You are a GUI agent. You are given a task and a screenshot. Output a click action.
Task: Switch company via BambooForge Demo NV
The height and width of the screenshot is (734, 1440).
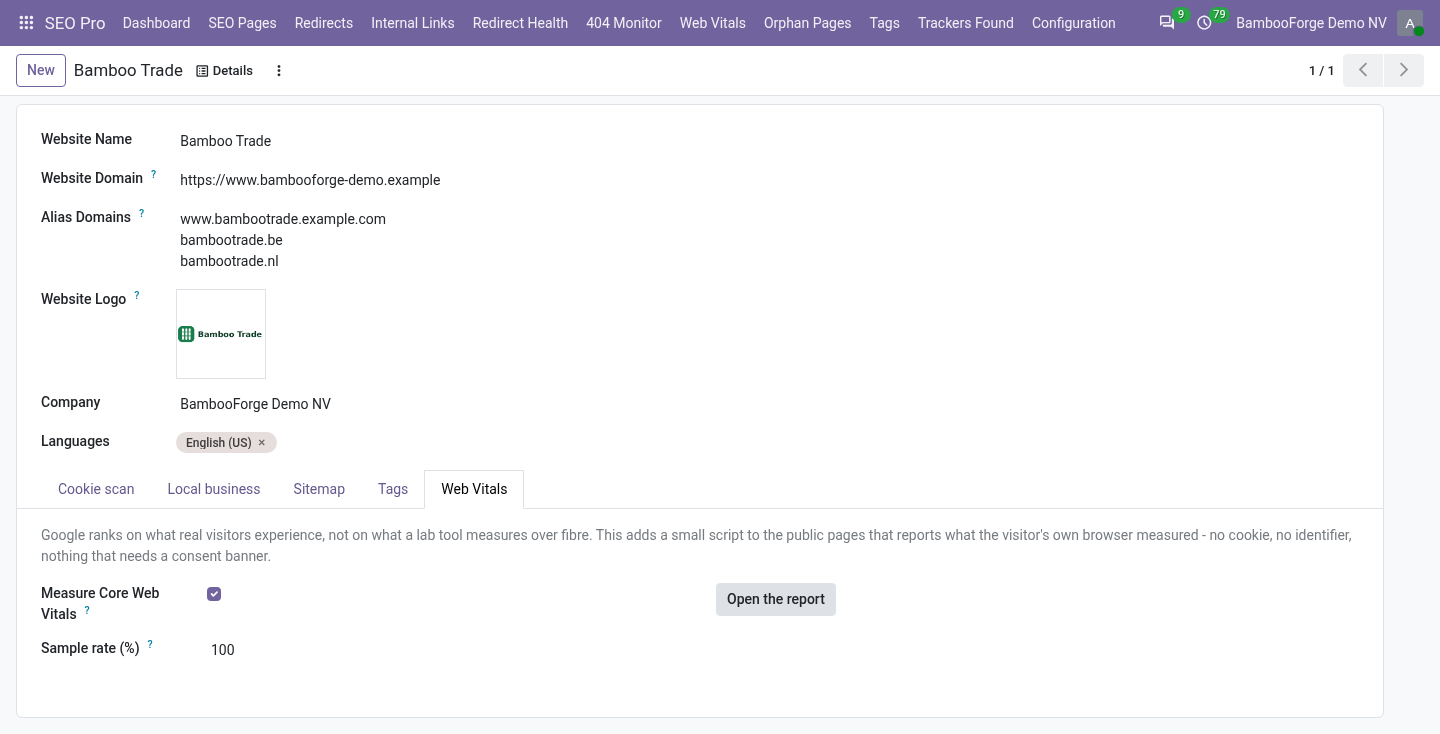1311,23
